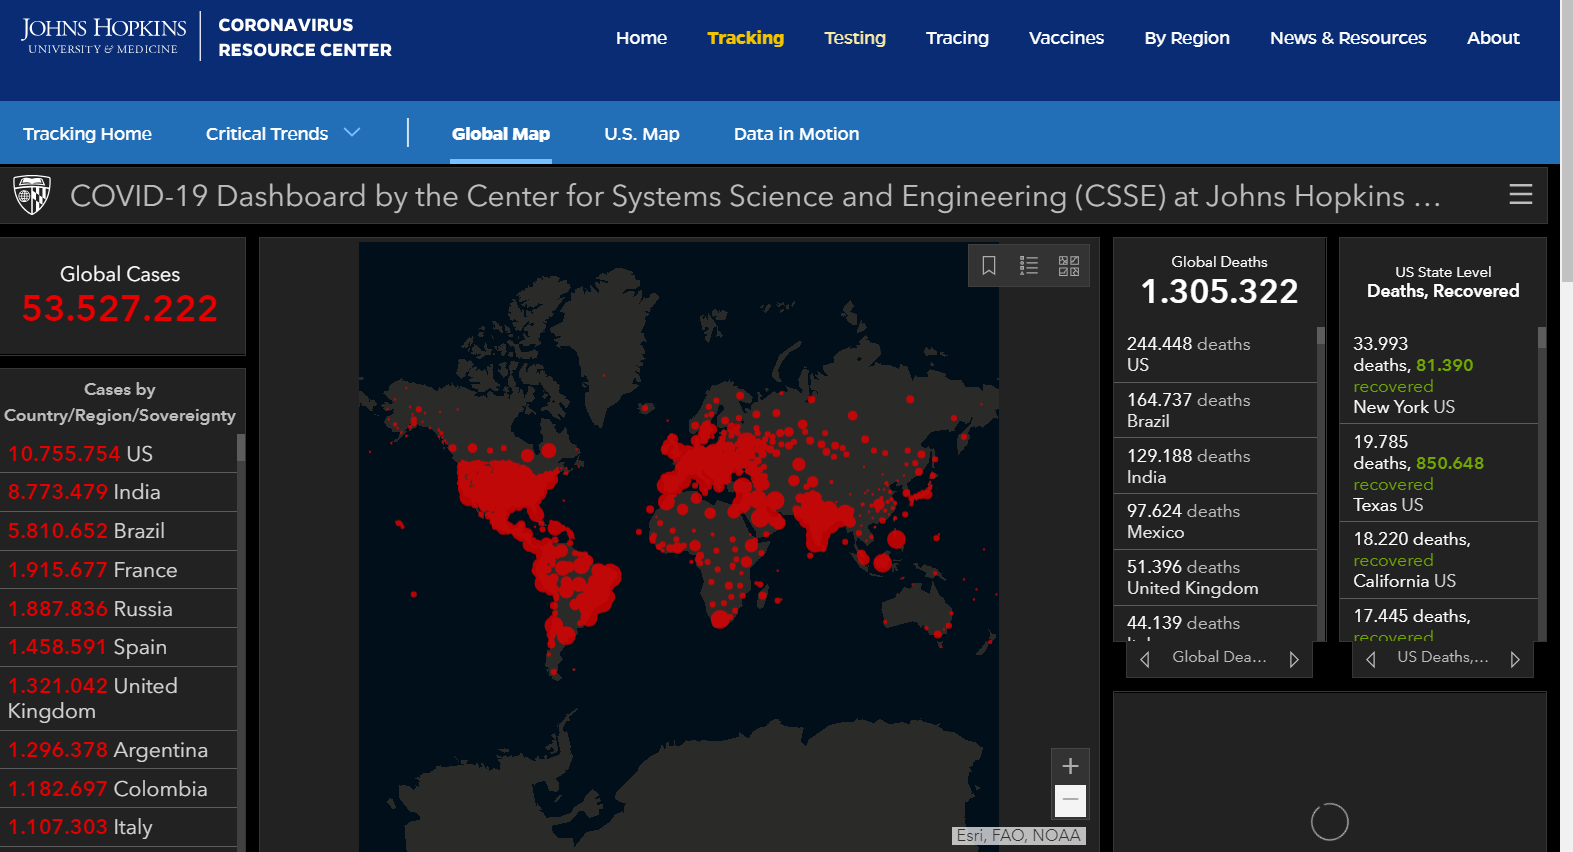
Task: Click the 97.624 deaths Mexico entry
Action: coord(1215,522)
